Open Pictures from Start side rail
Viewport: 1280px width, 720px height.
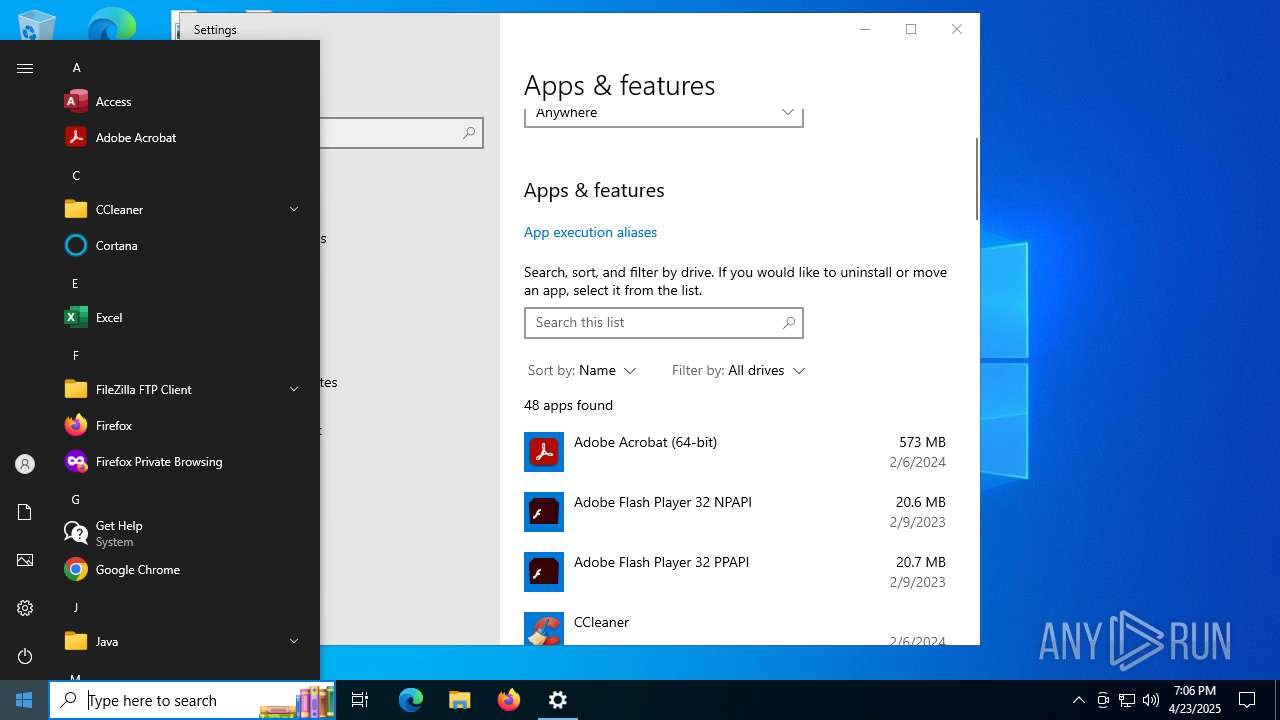coord(25,560)
